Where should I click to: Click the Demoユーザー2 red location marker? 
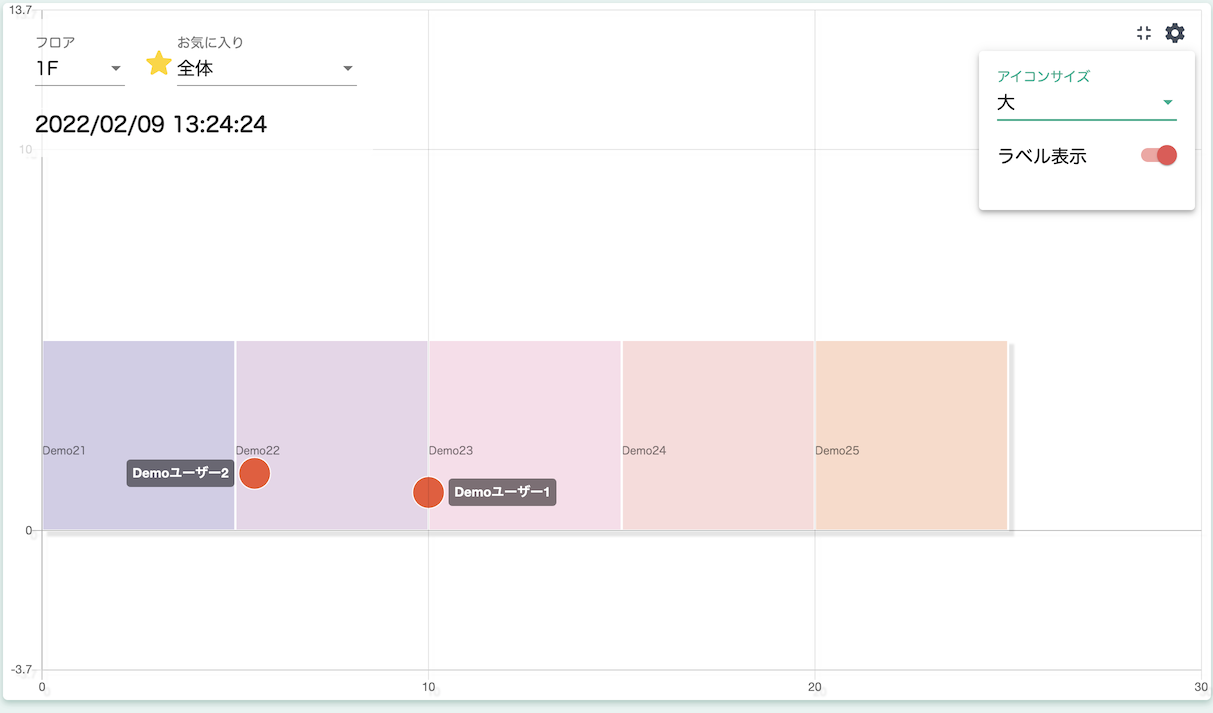pyautogui.click(x=255, y=473)
